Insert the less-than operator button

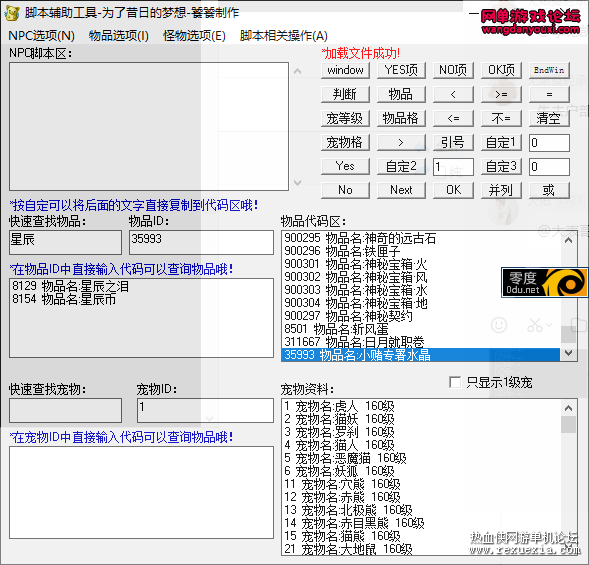pyautogui.click(x=453, y=94)
